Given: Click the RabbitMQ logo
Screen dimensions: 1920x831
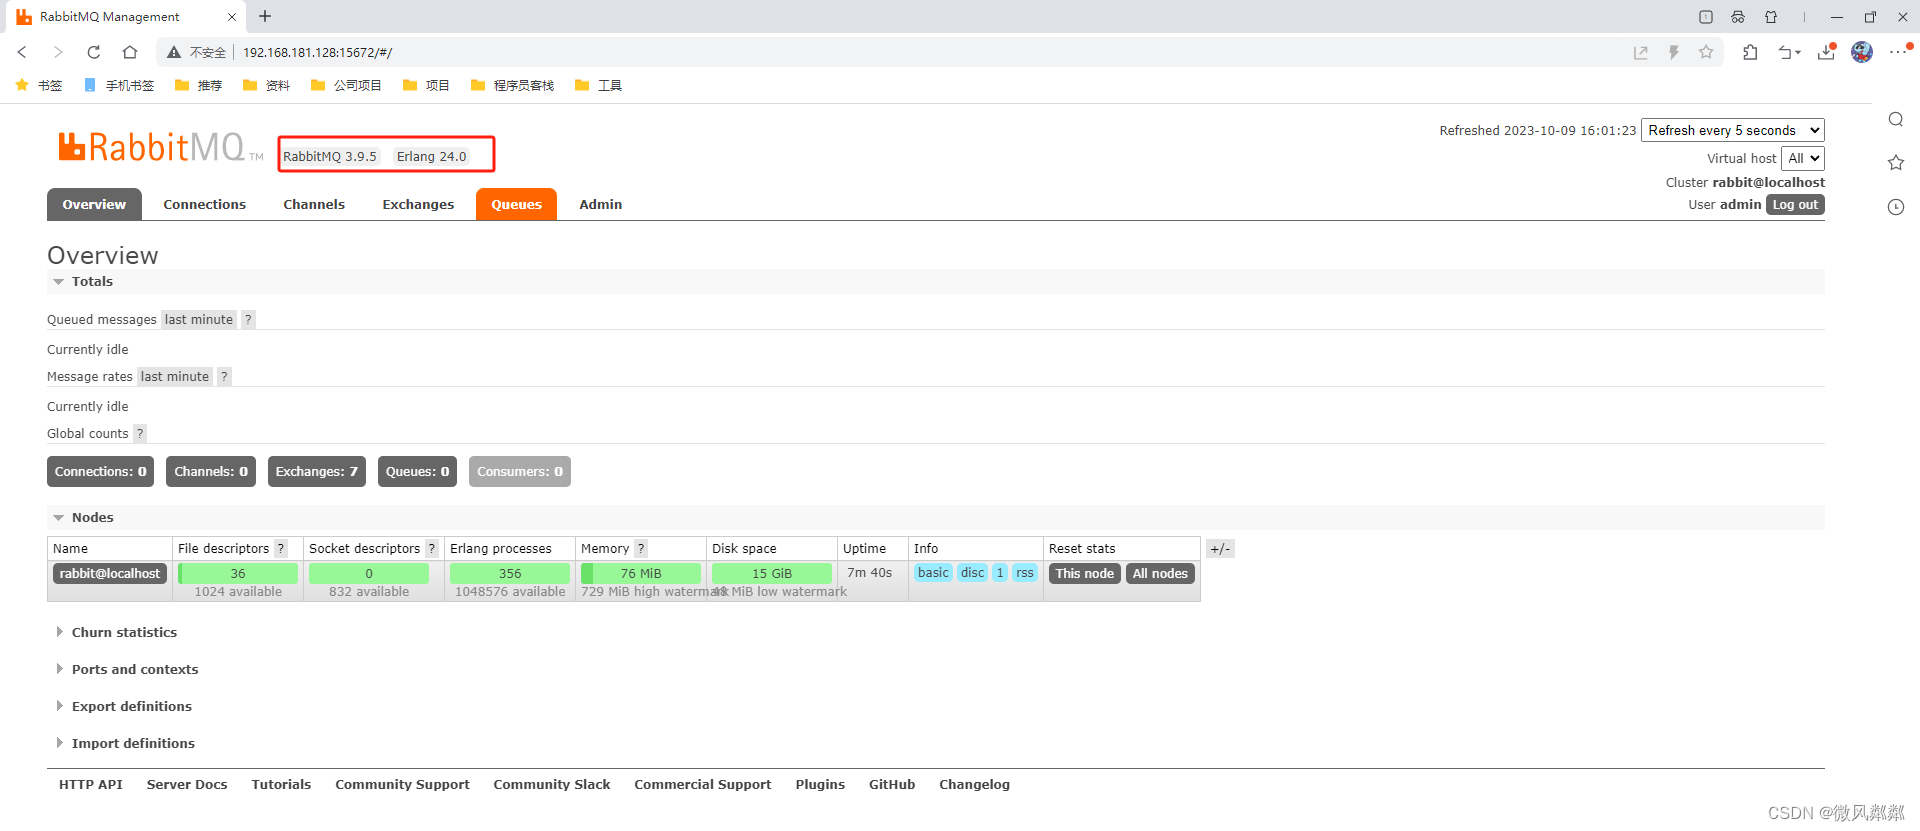Looking at the screenshot, I should (160, 148).
